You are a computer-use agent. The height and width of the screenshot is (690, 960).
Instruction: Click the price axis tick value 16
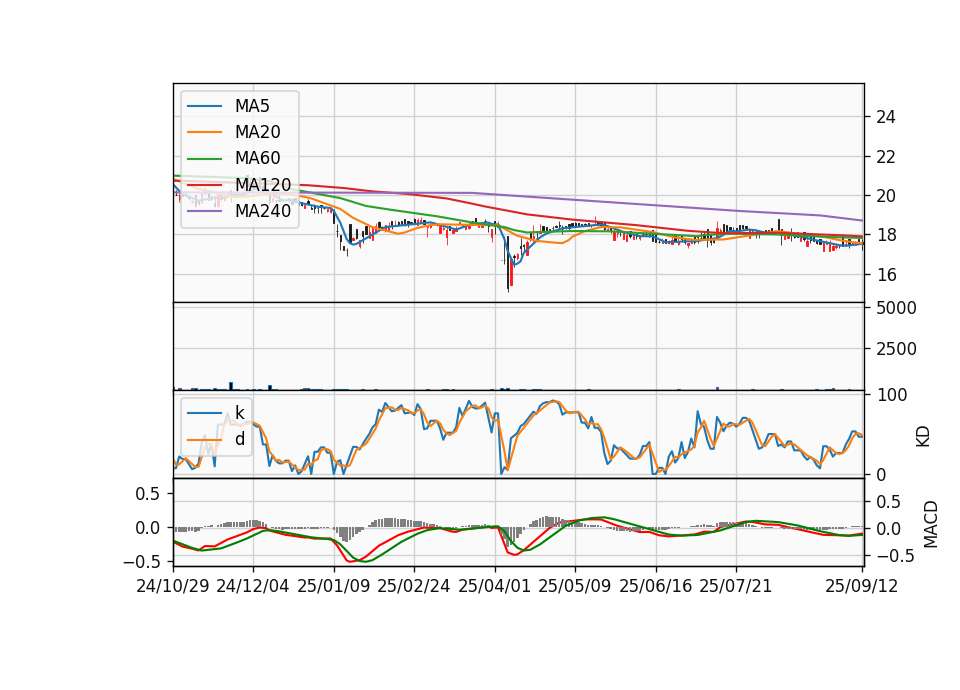pos(885,275)
